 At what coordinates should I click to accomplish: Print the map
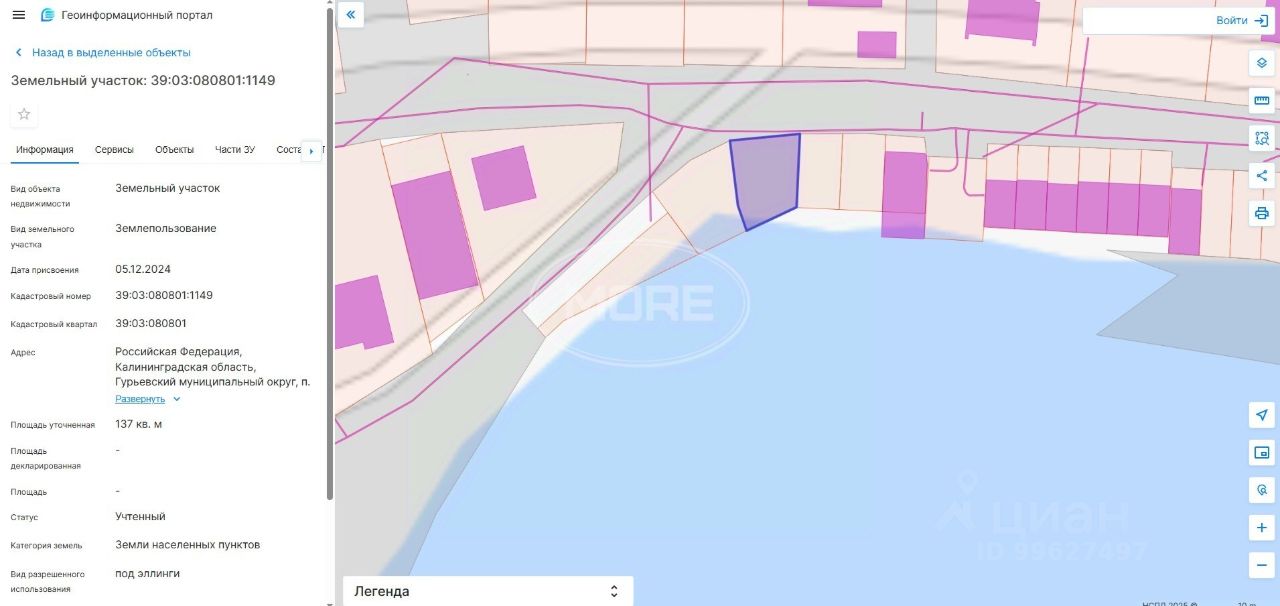1262,213
